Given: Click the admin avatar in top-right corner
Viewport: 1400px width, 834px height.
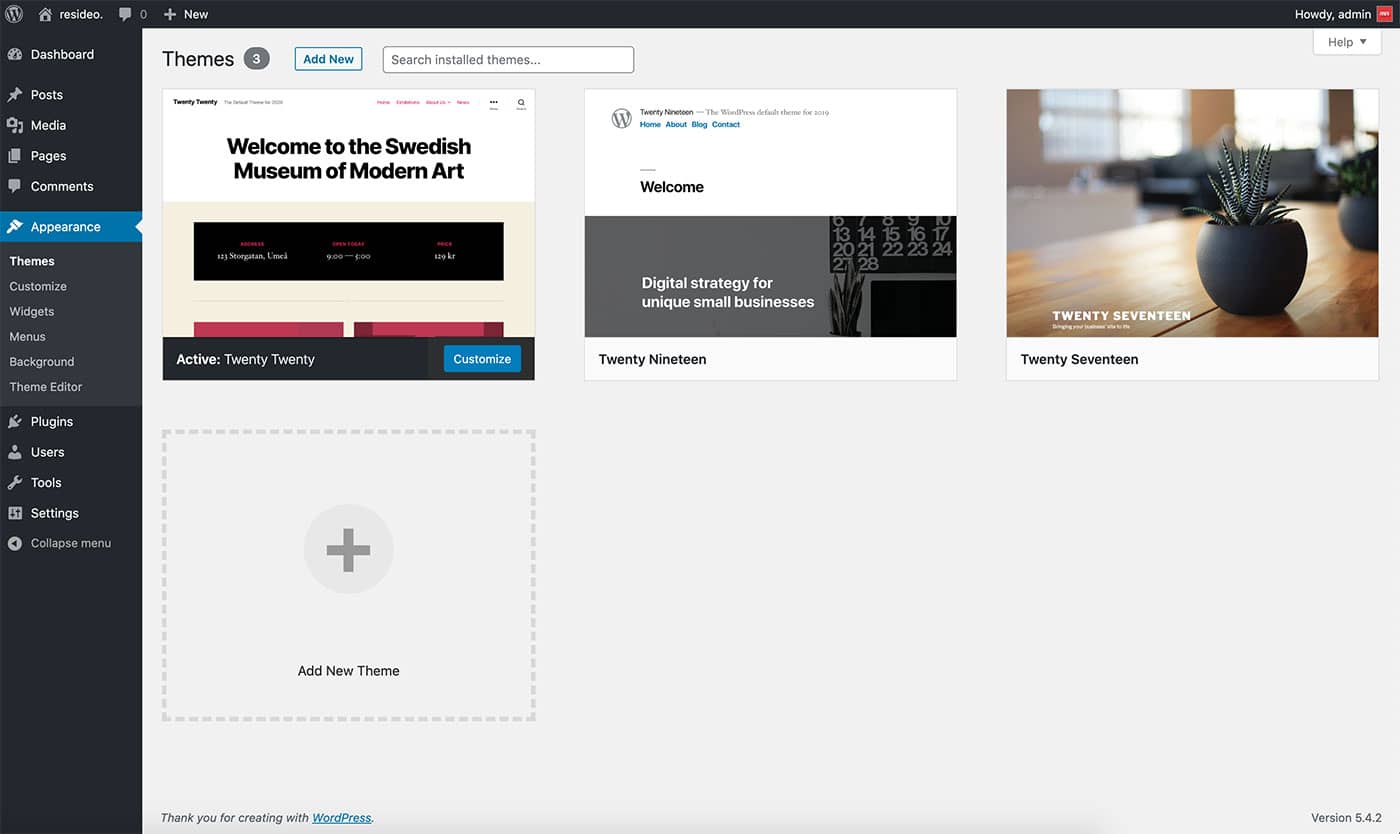Looking at the screenshot, I should (1384, 14).
